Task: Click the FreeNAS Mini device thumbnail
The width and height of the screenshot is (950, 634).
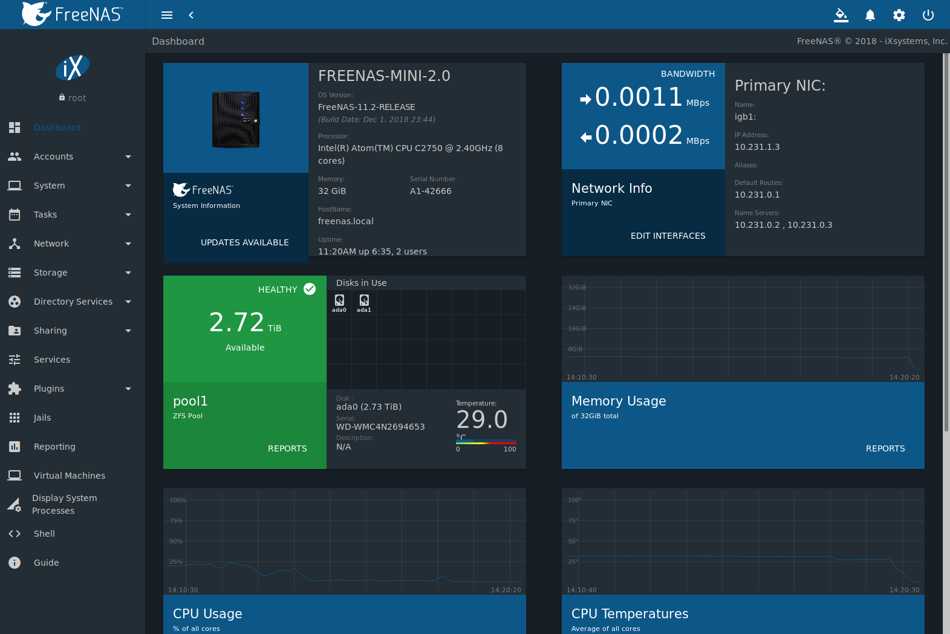Action: point(236,119)
